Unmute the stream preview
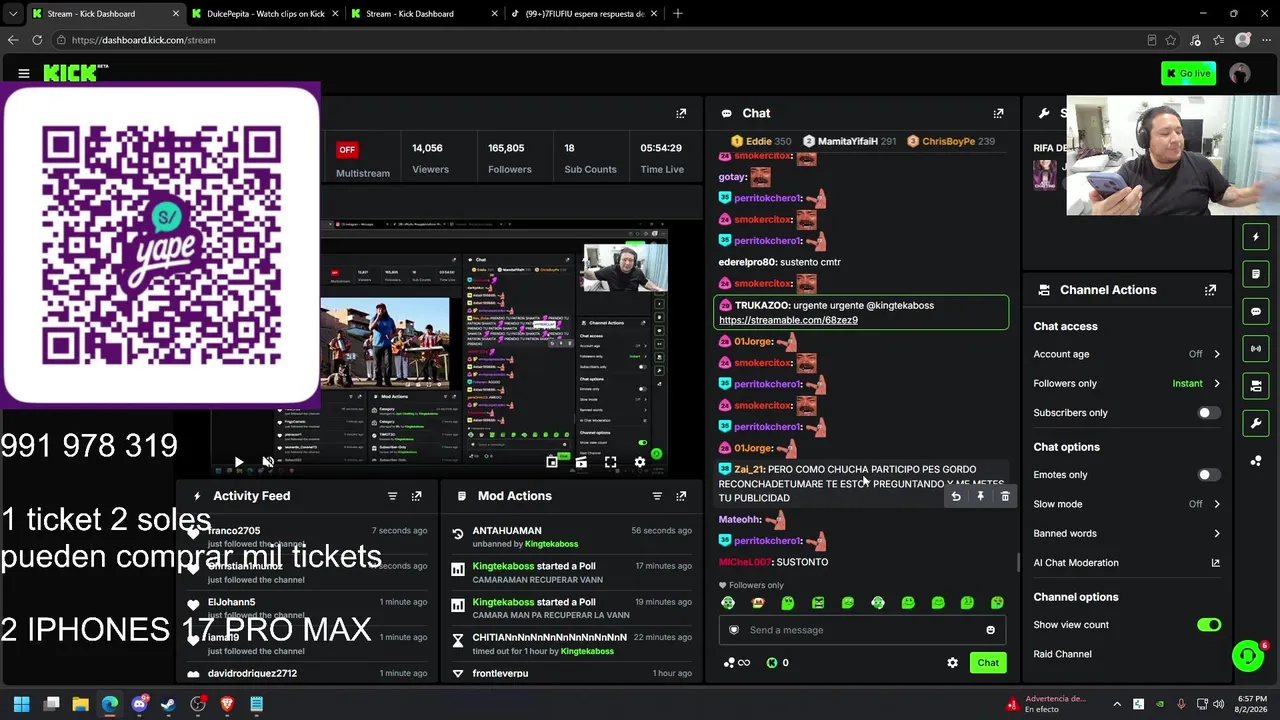Viewport: 1280px width, 720px height. (268, 462)
